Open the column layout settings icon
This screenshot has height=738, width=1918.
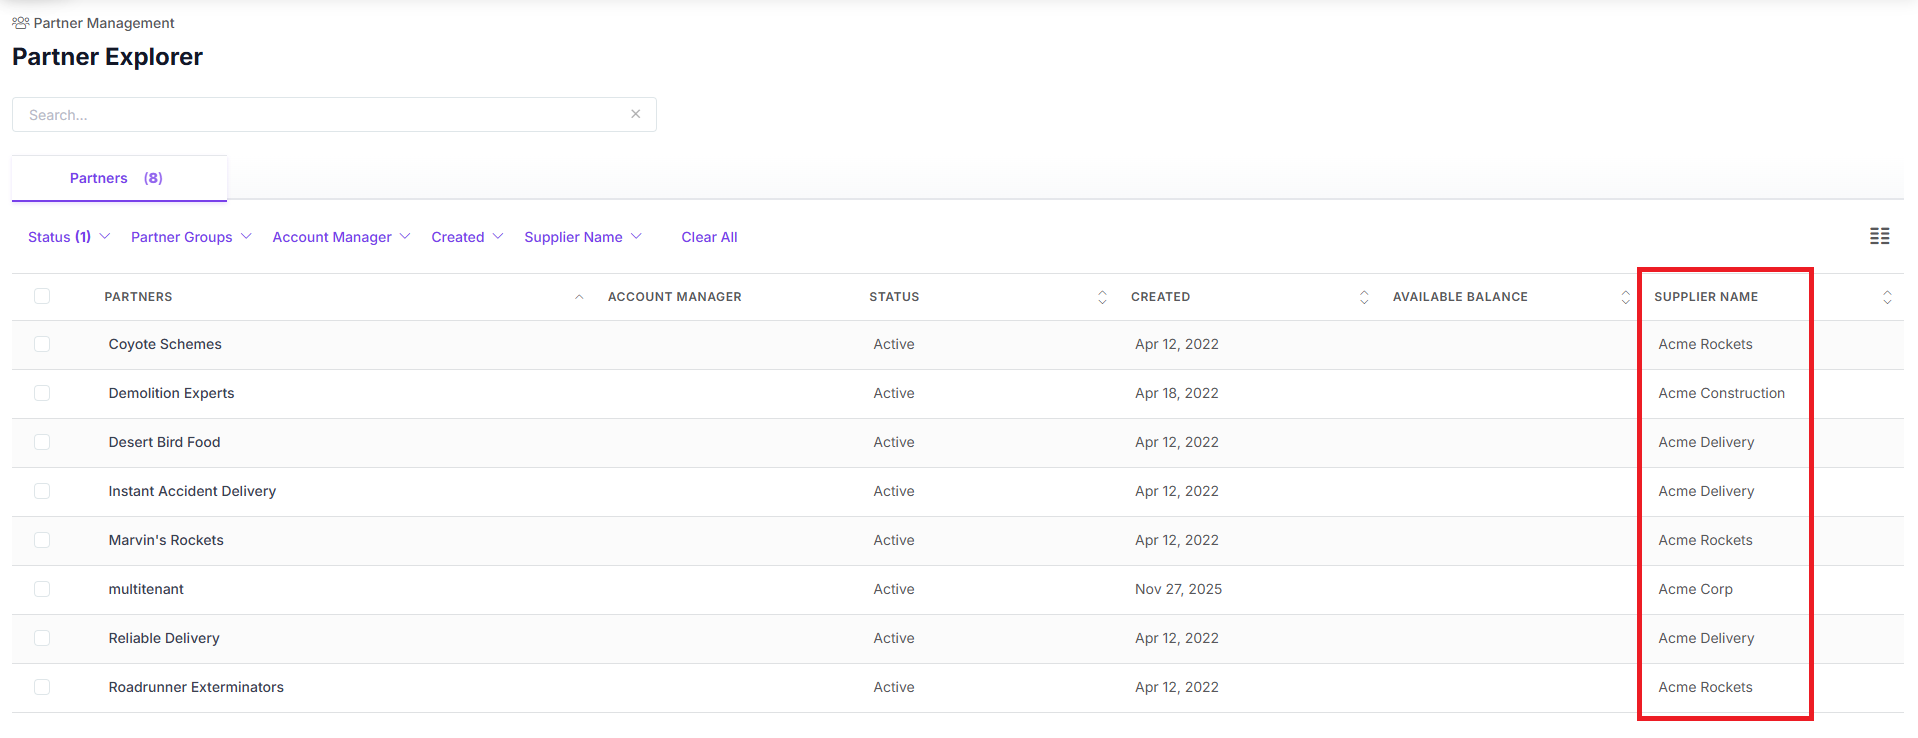[x=1879, y=236]
